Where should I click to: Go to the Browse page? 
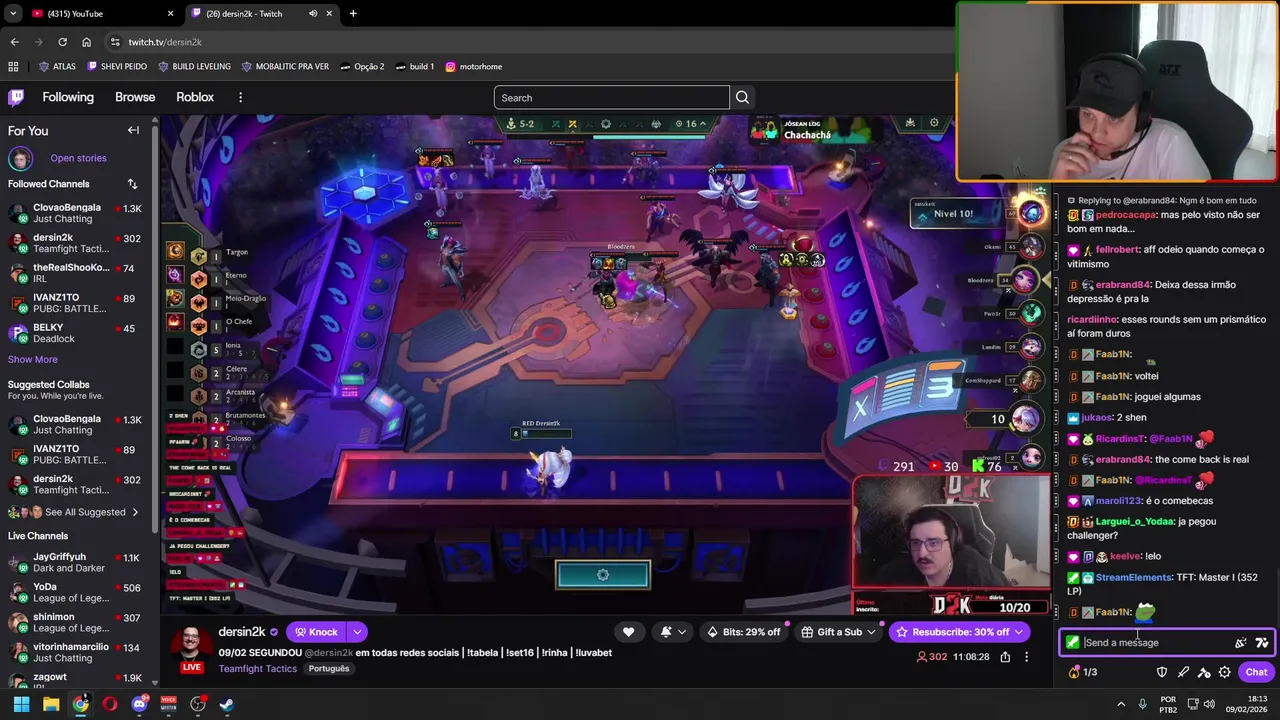point(135,97)
